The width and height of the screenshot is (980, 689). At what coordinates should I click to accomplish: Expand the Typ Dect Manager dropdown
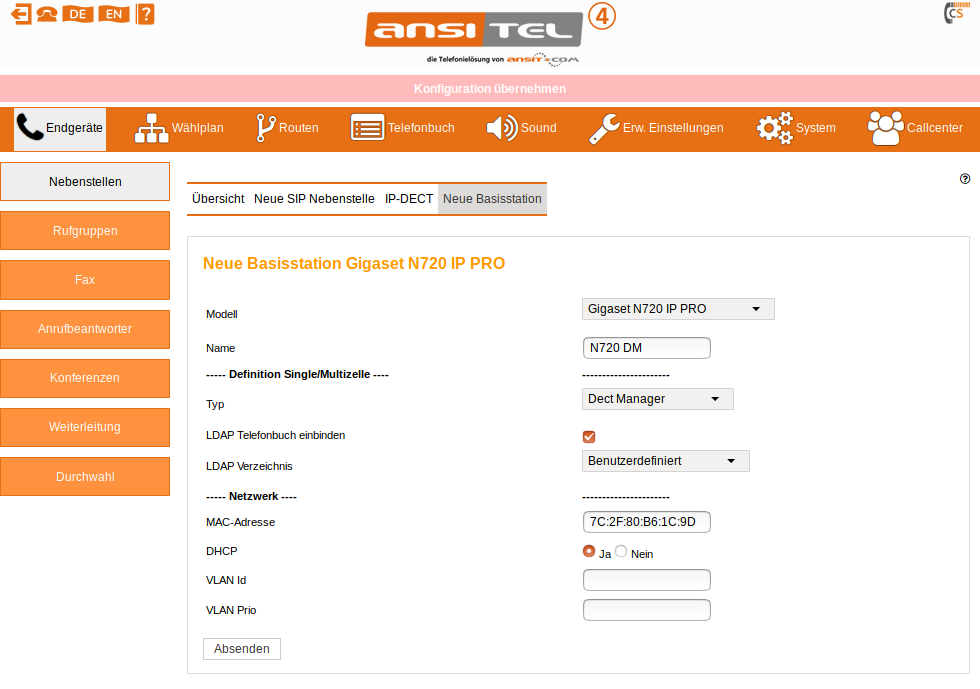point(657,399)
